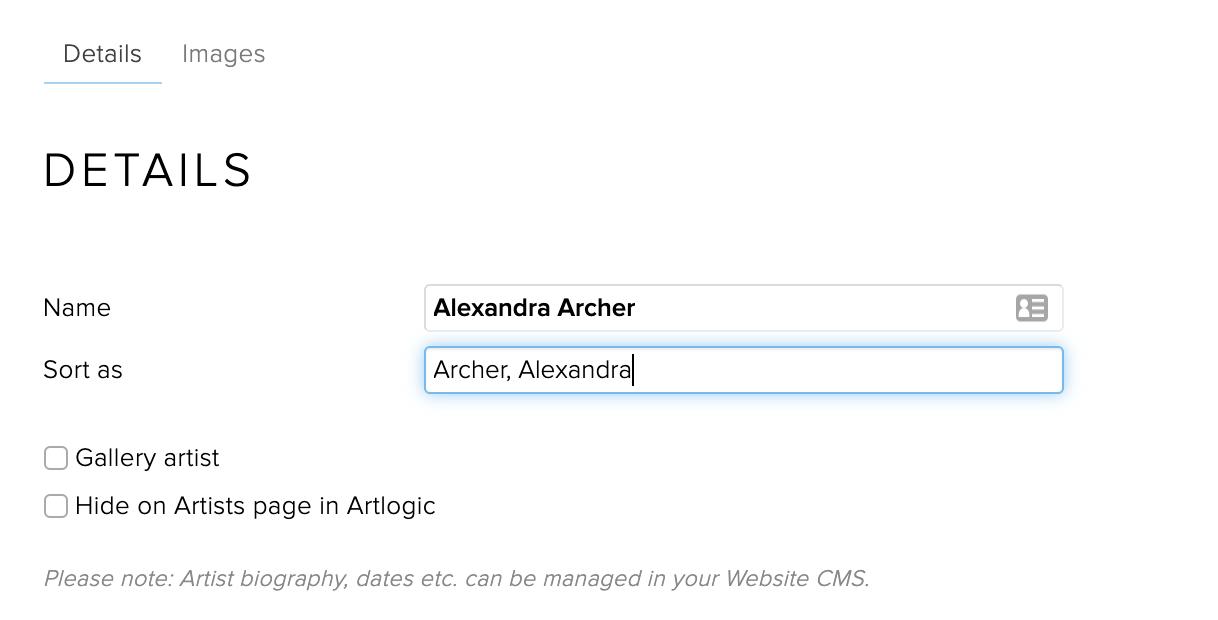Click the word Artlogic in checkbox label
This screenshot has width=1218, height=620.
(391, 506)
